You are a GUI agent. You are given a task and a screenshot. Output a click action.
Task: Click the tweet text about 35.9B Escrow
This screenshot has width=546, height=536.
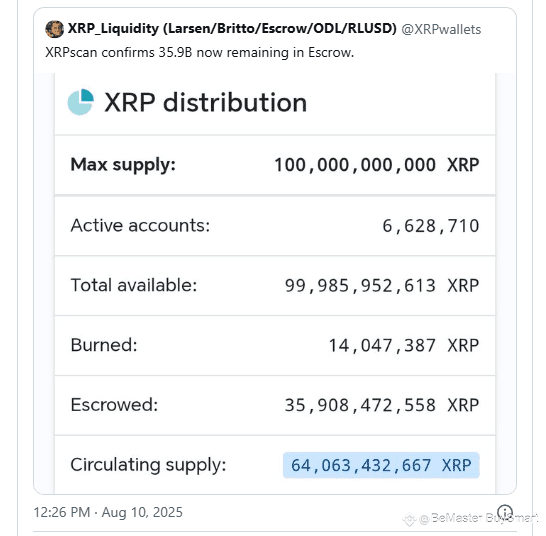click(x=200, y=53)
